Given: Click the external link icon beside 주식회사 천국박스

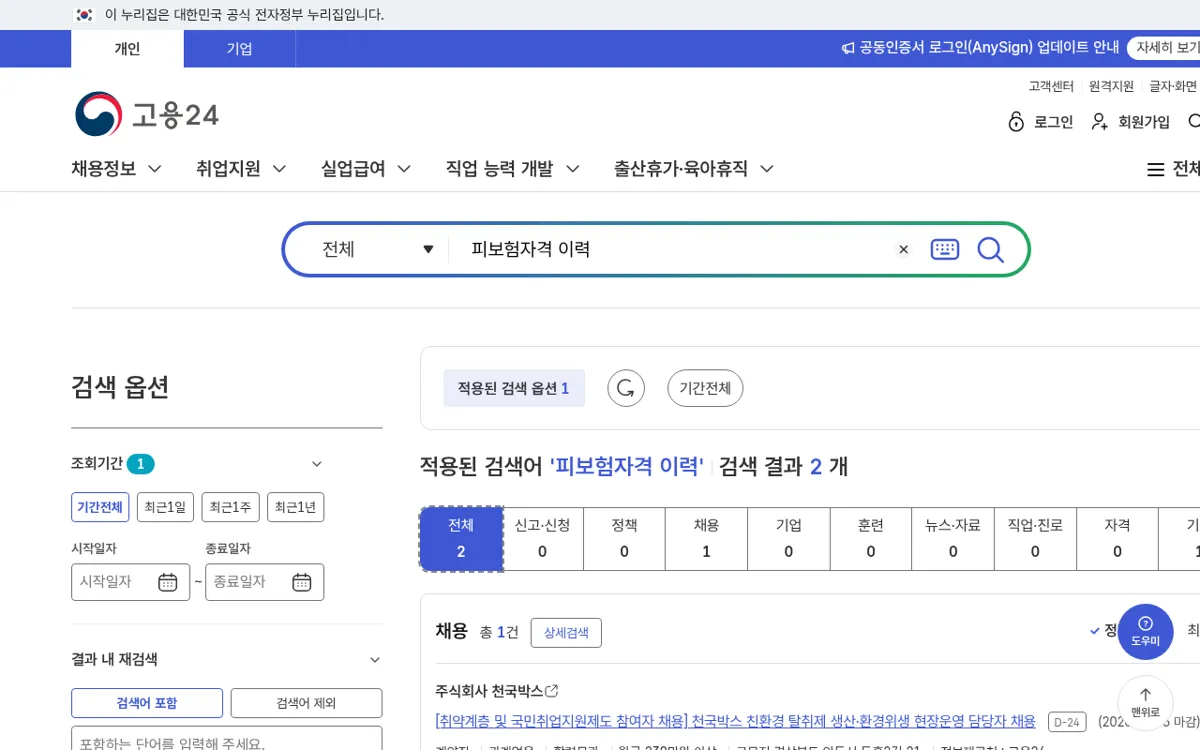Looking at the screenshot, I should point(552,691).
